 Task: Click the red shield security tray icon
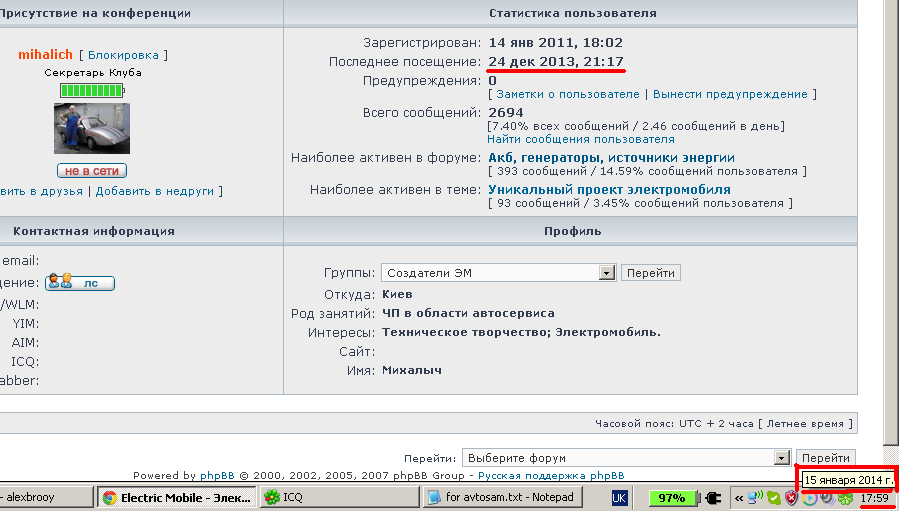791,497
